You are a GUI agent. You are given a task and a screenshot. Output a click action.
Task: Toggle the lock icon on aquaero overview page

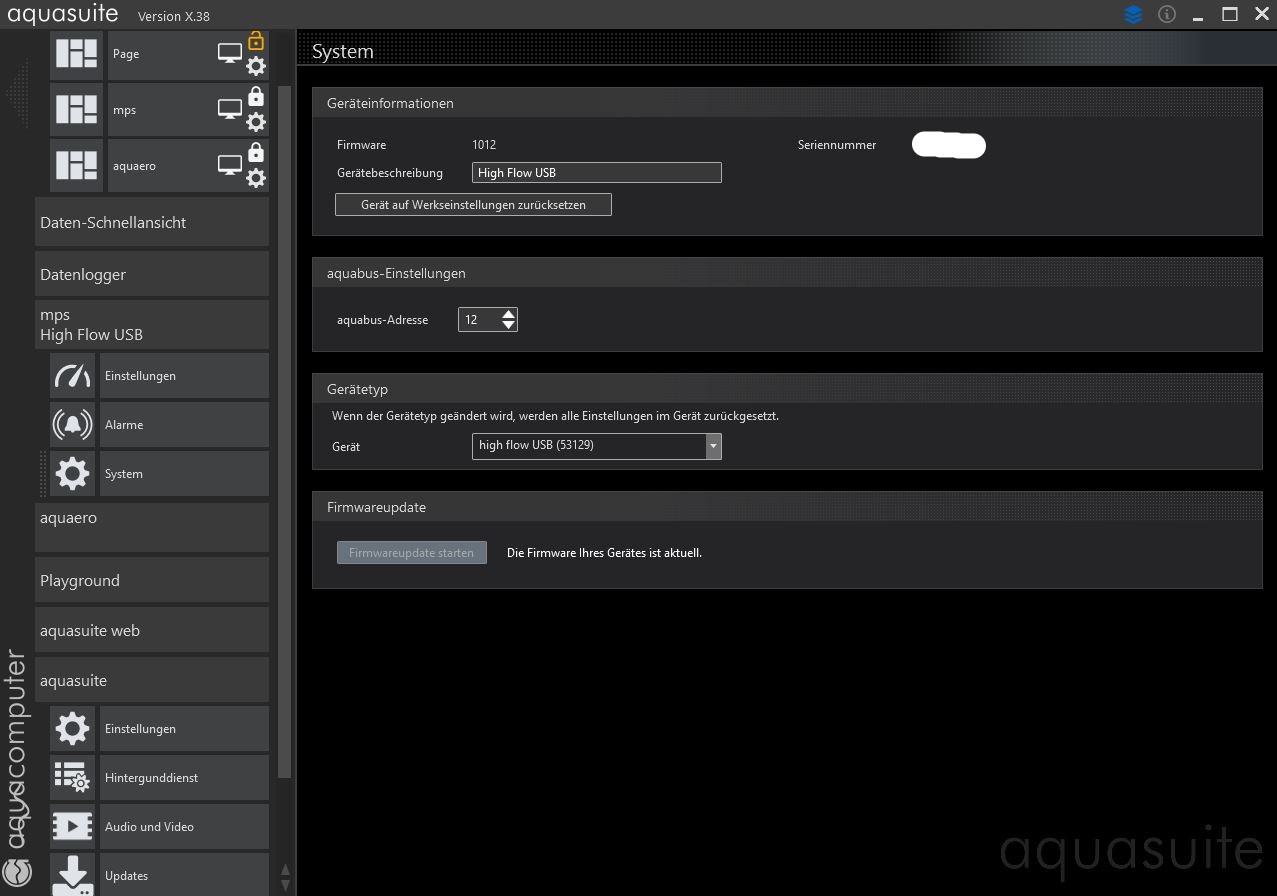tap(256, 153)
